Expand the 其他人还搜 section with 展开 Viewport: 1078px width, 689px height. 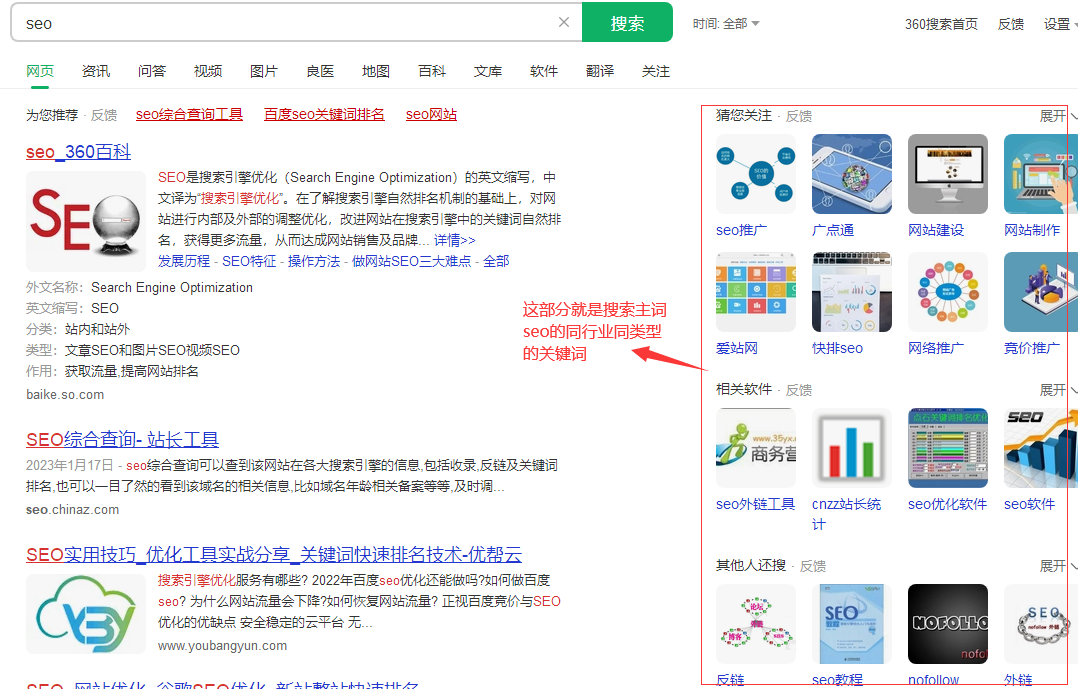(x=1057, y=566)
